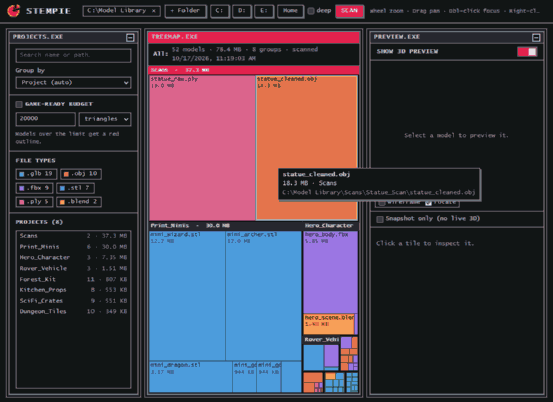Click the All: 52 models summary text

235,54
